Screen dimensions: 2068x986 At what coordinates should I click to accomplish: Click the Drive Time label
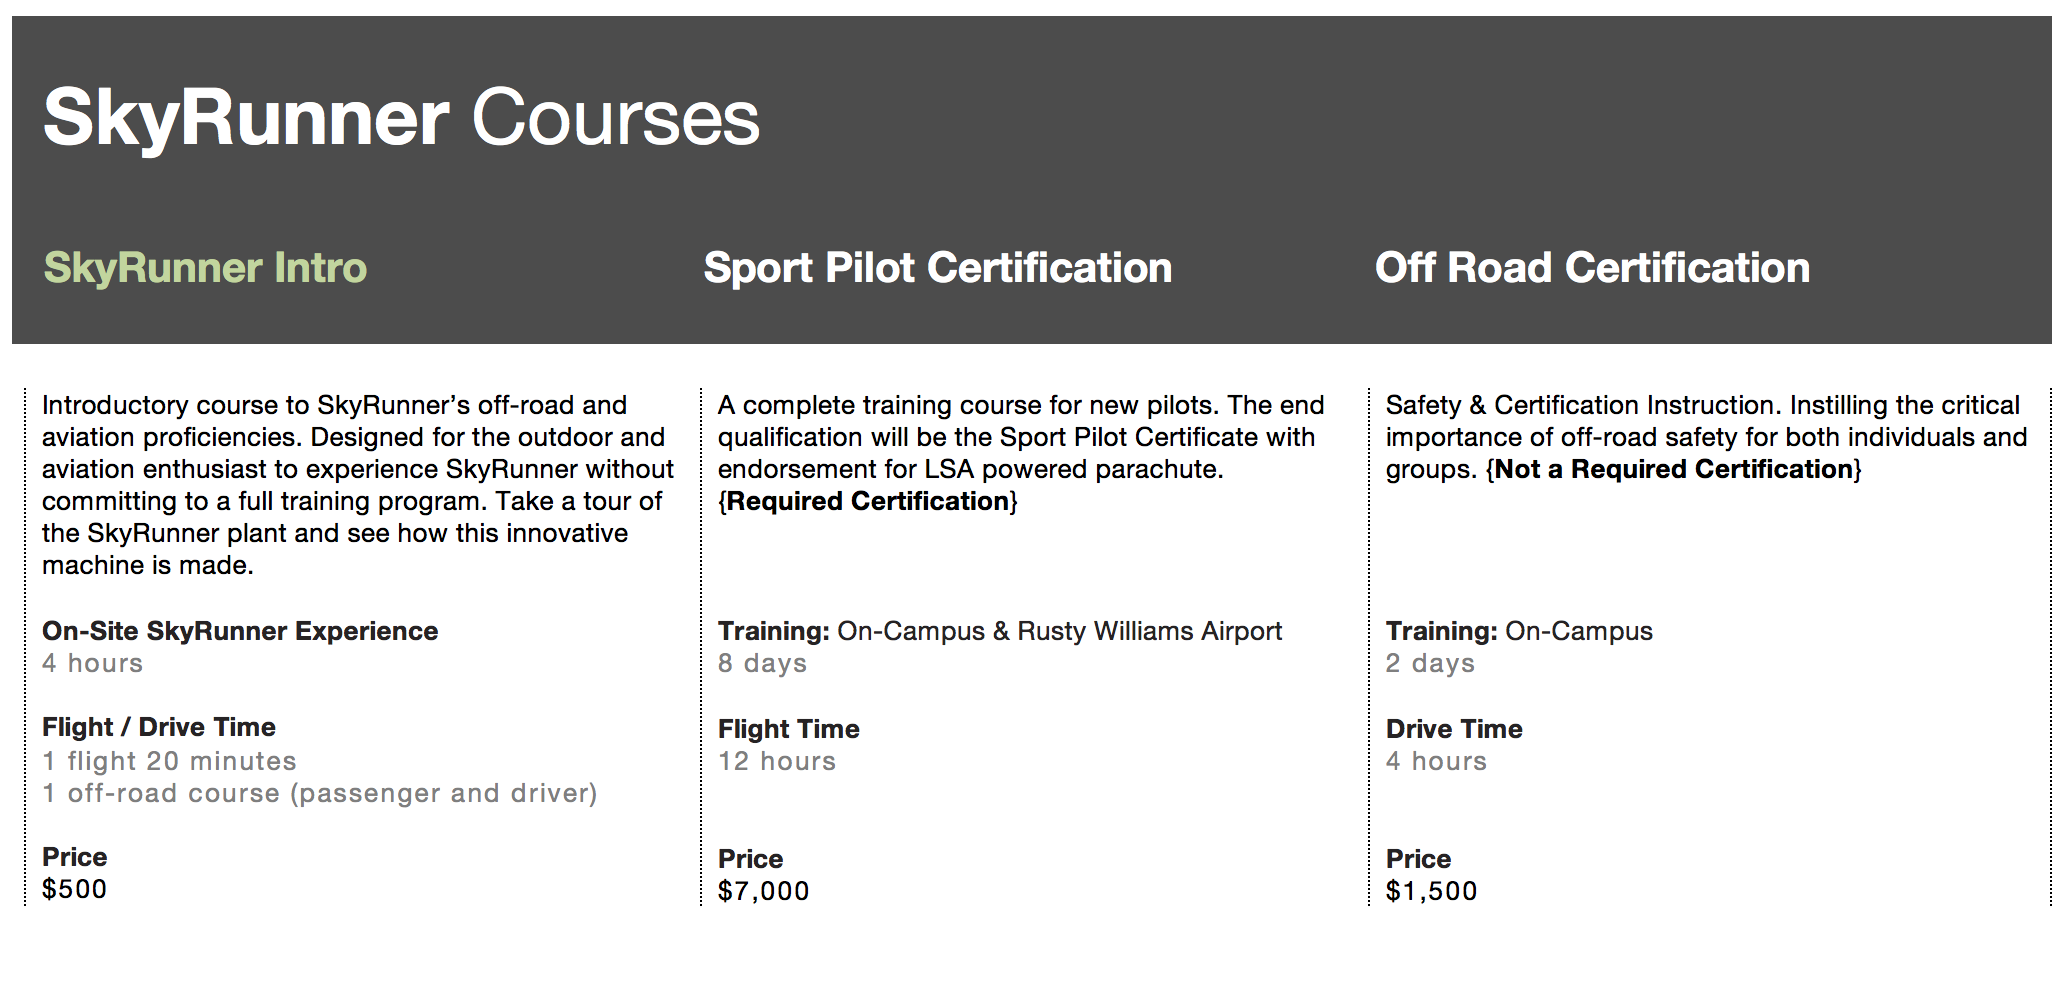(x=1454, y=729)
